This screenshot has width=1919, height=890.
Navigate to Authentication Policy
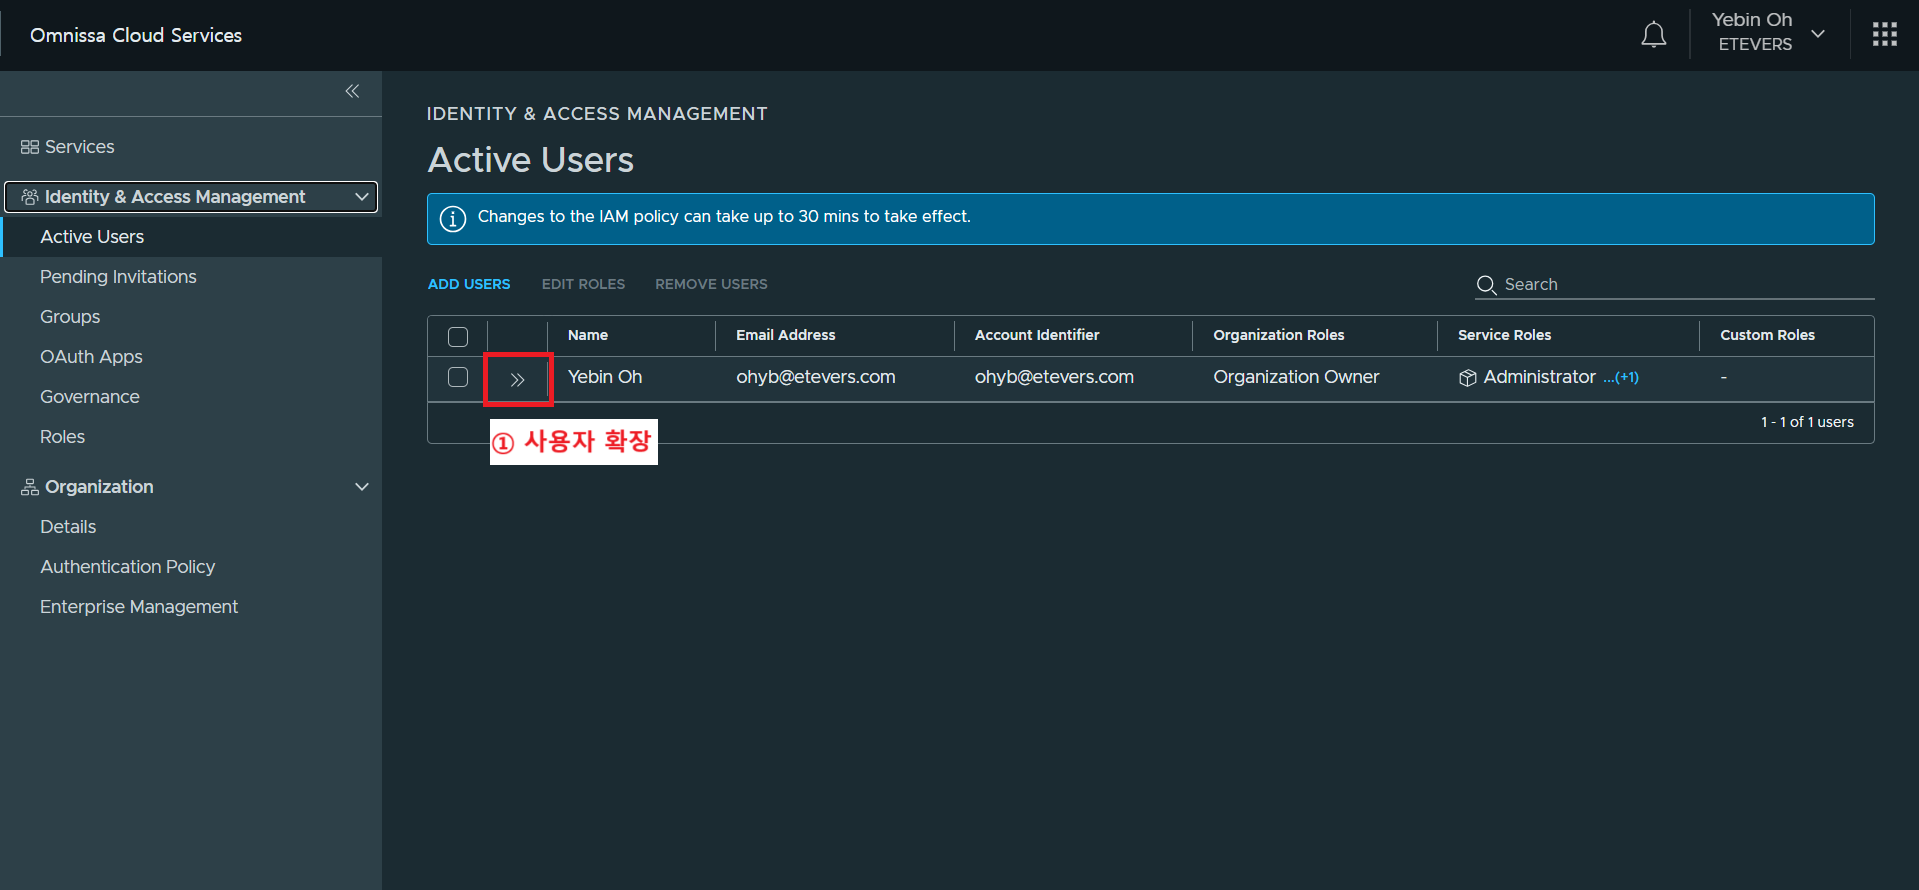127,567
